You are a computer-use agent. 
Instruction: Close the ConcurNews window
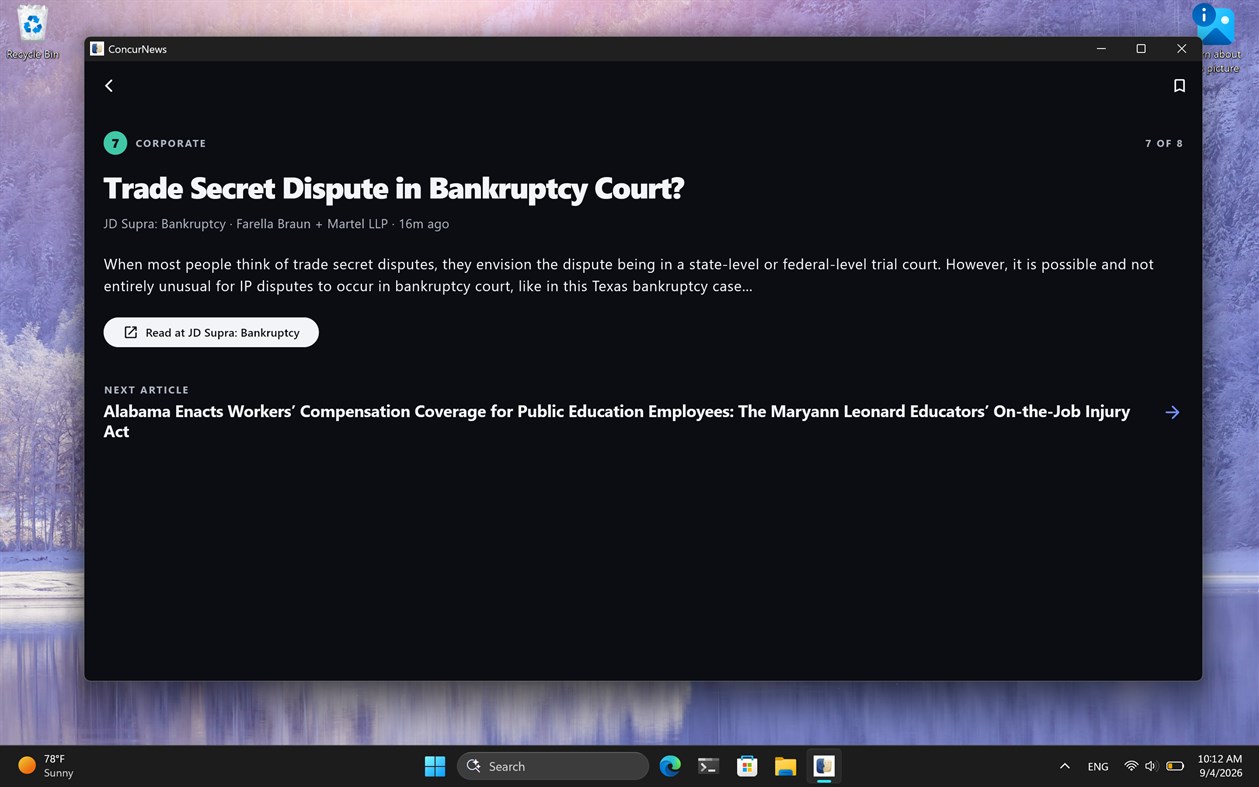tap(1181, 49)
